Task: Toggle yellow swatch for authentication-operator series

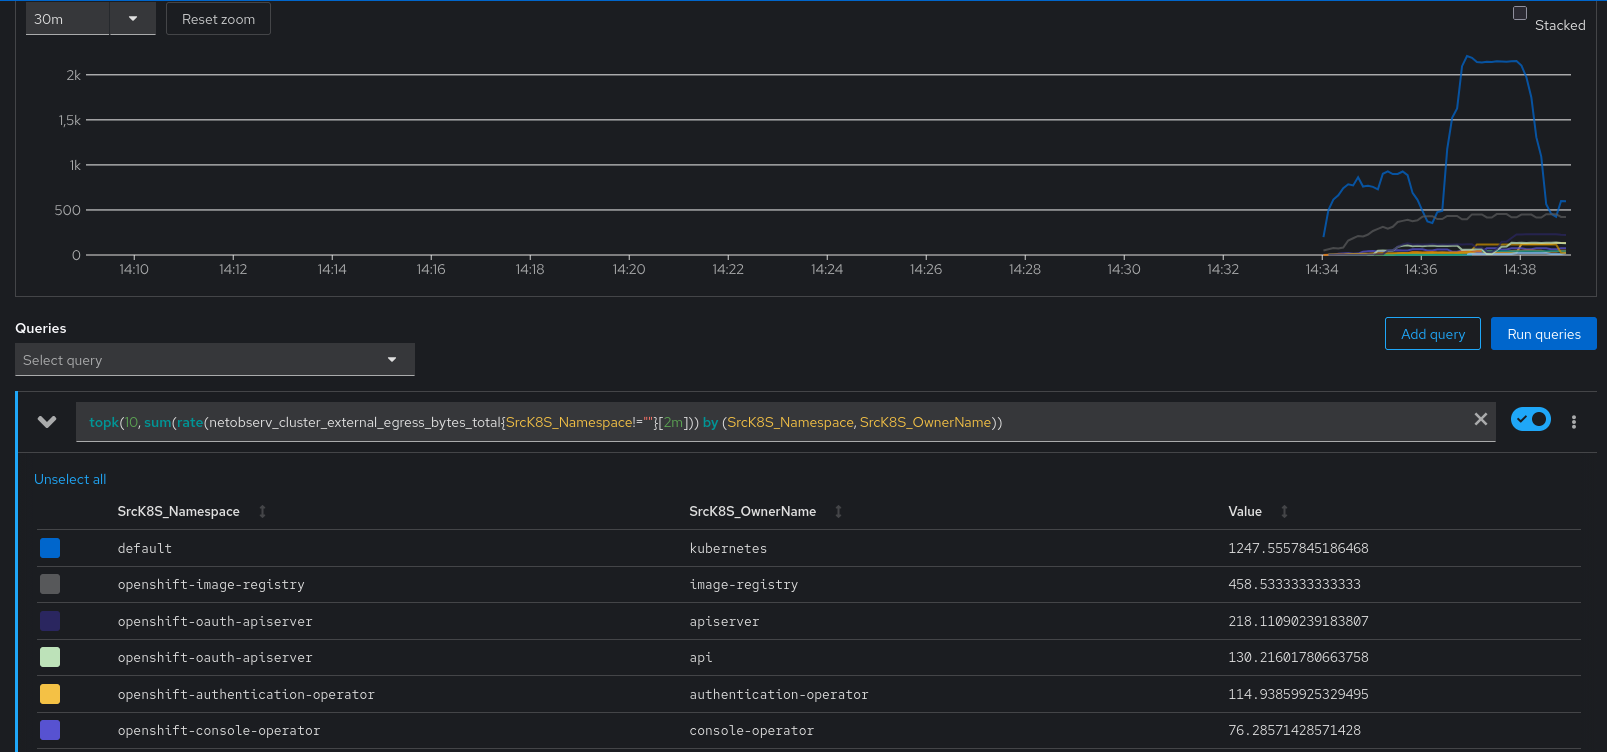Action: pos(50,694)
